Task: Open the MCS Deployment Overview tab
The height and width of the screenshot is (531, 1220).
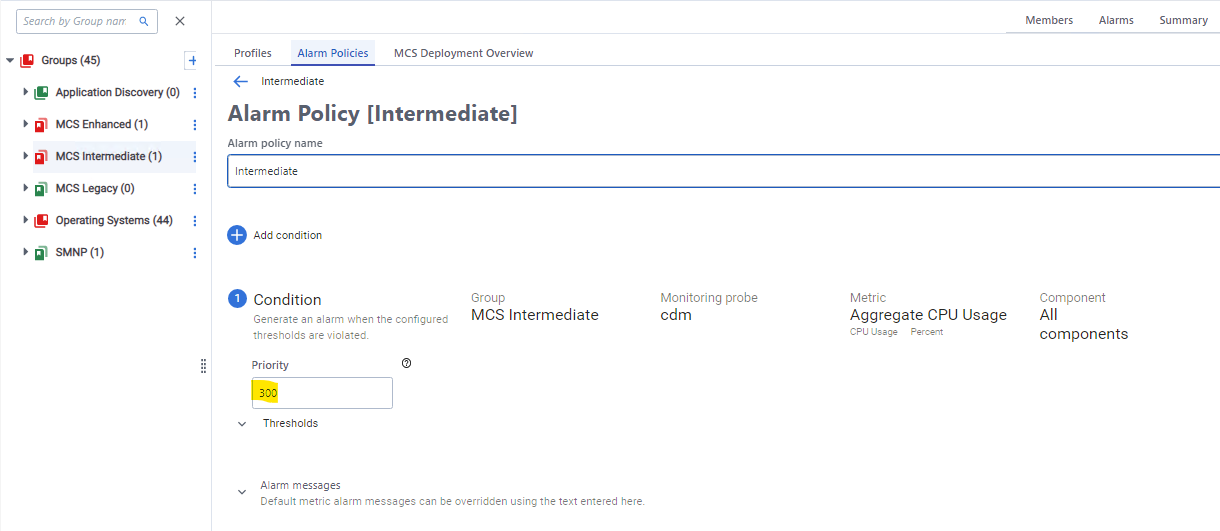Action: click(463, 53)
